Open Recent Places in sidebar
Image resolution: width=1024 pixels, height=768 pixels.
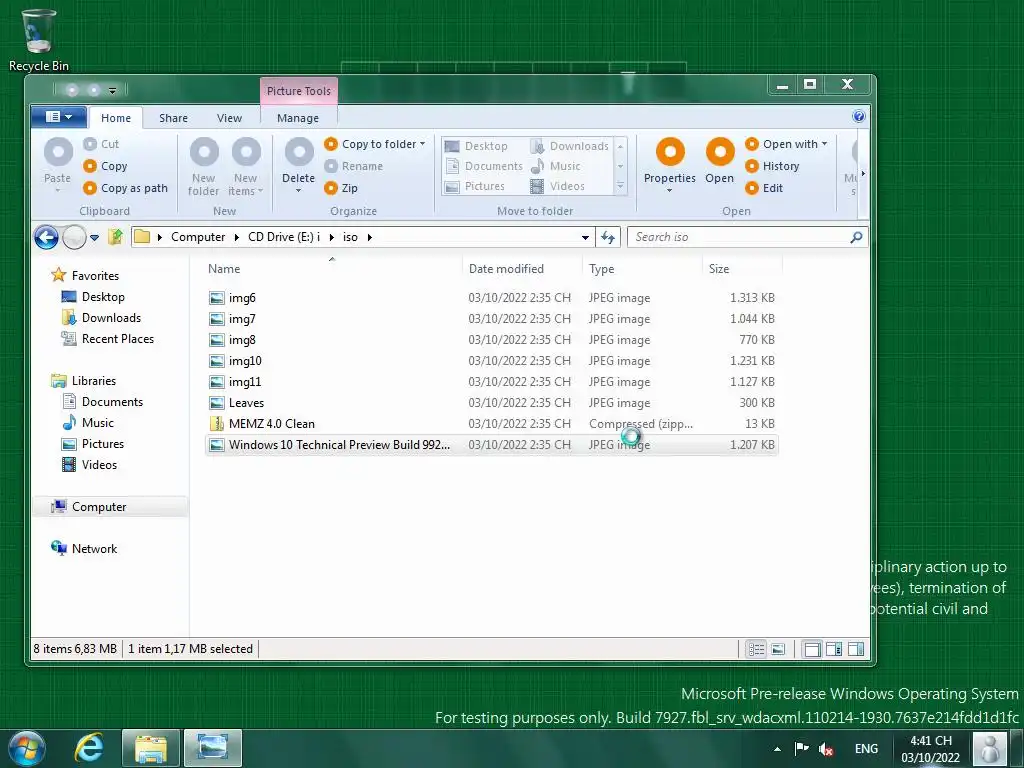108,338
